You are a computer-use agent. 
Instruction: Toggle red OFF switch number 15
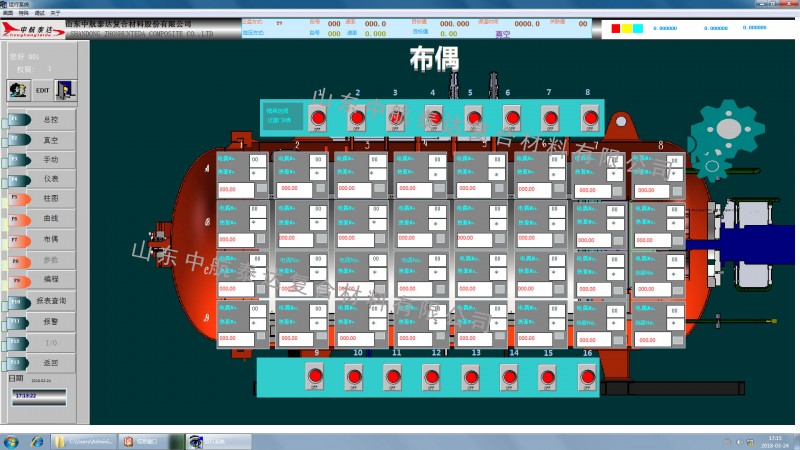coord(547,377)
